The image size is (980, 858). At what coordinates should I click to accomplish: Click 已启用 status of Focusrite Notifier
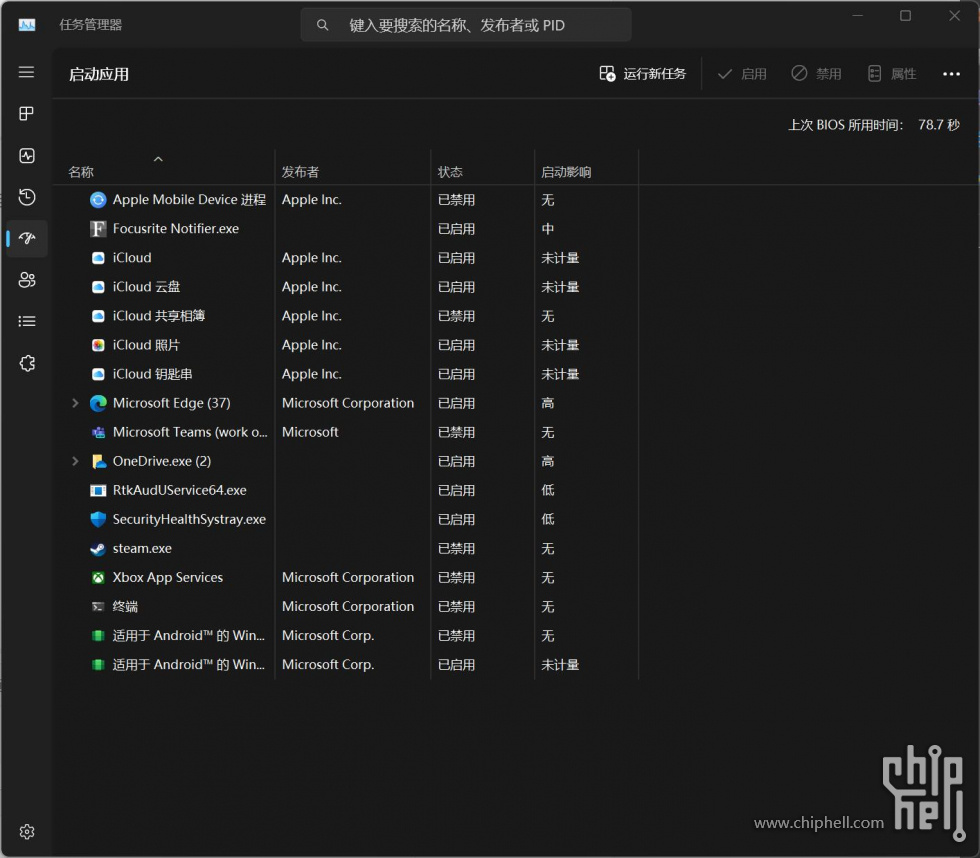pos(456,229)
